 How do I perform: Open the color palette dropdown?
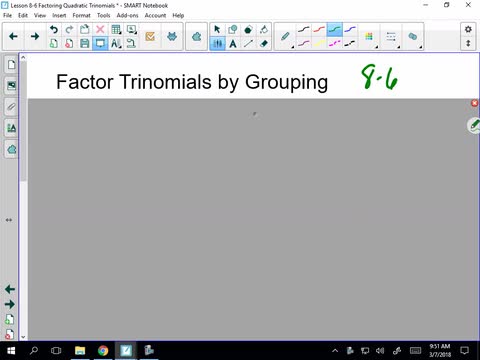point(369,37)
